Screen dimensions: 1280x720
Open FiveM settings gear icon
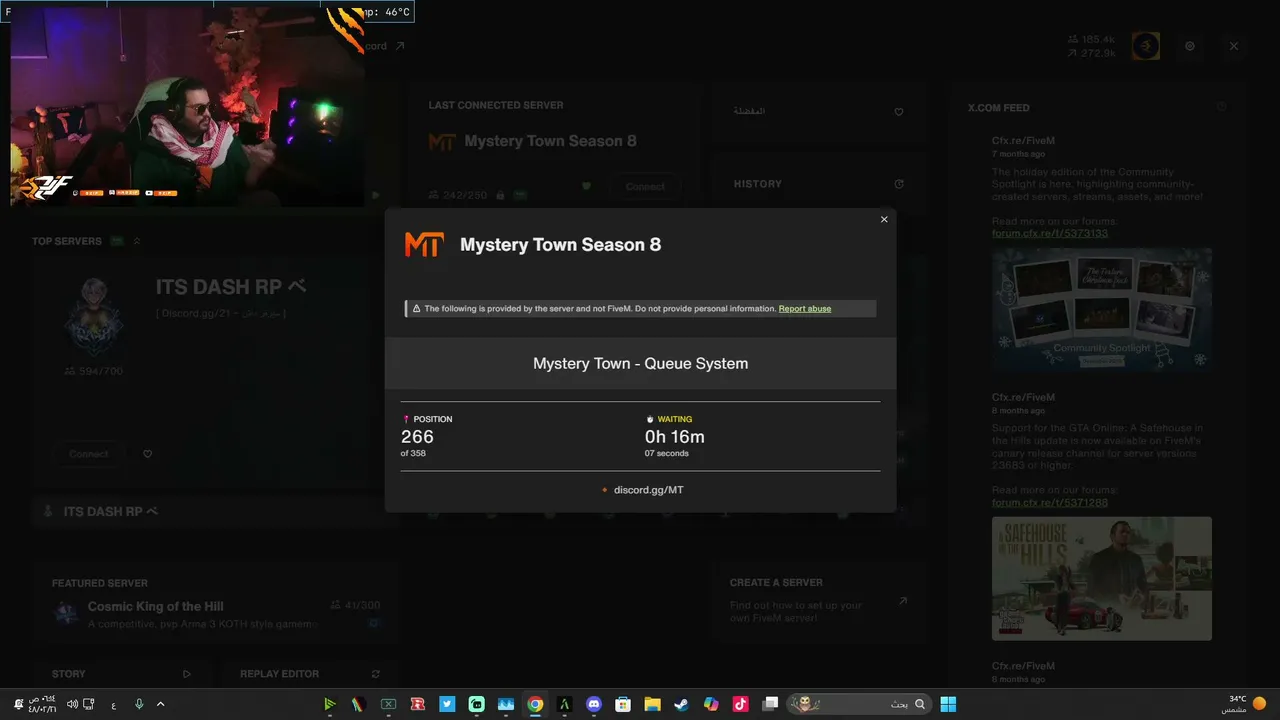coord(1190,46)
